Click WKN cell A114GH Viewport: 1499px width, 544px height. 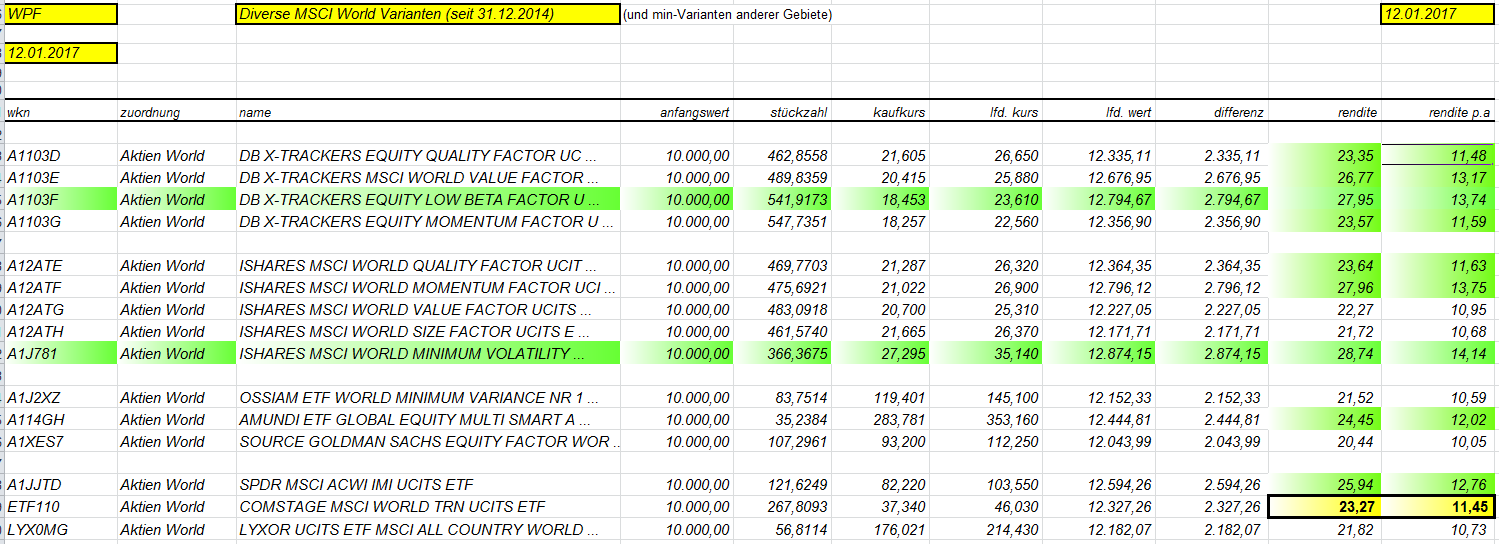coord(60,419)
